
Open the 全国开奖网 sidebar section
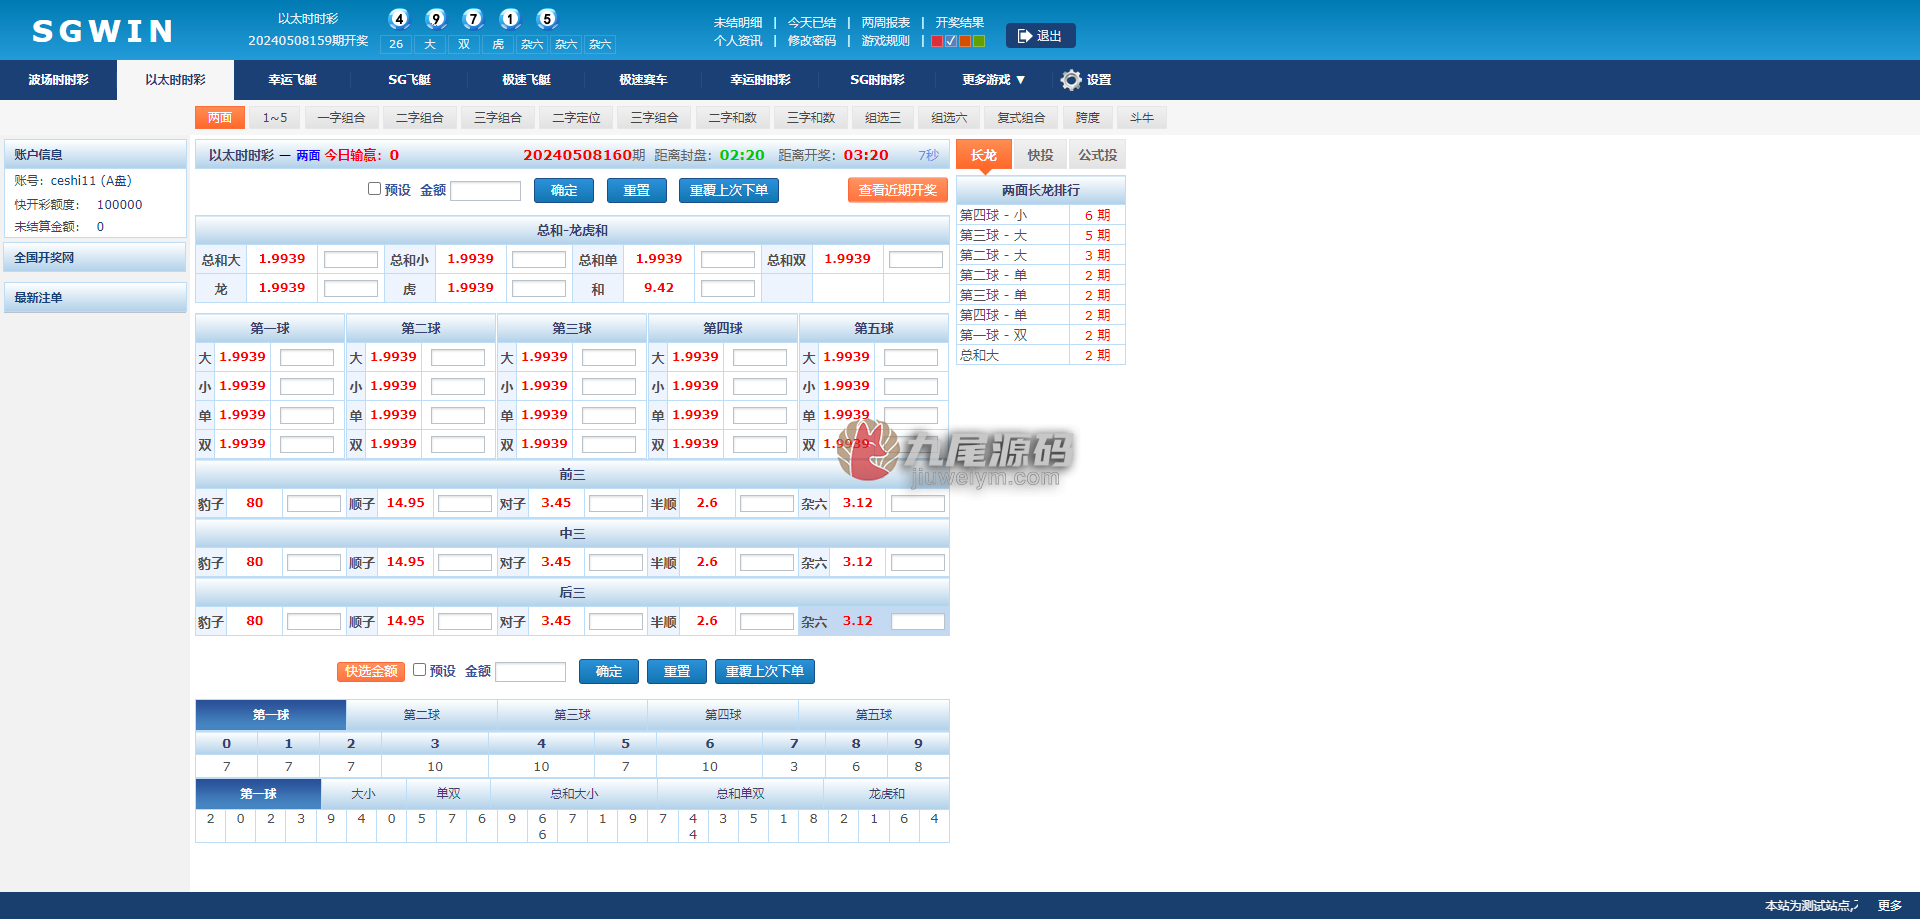[95, 257]
